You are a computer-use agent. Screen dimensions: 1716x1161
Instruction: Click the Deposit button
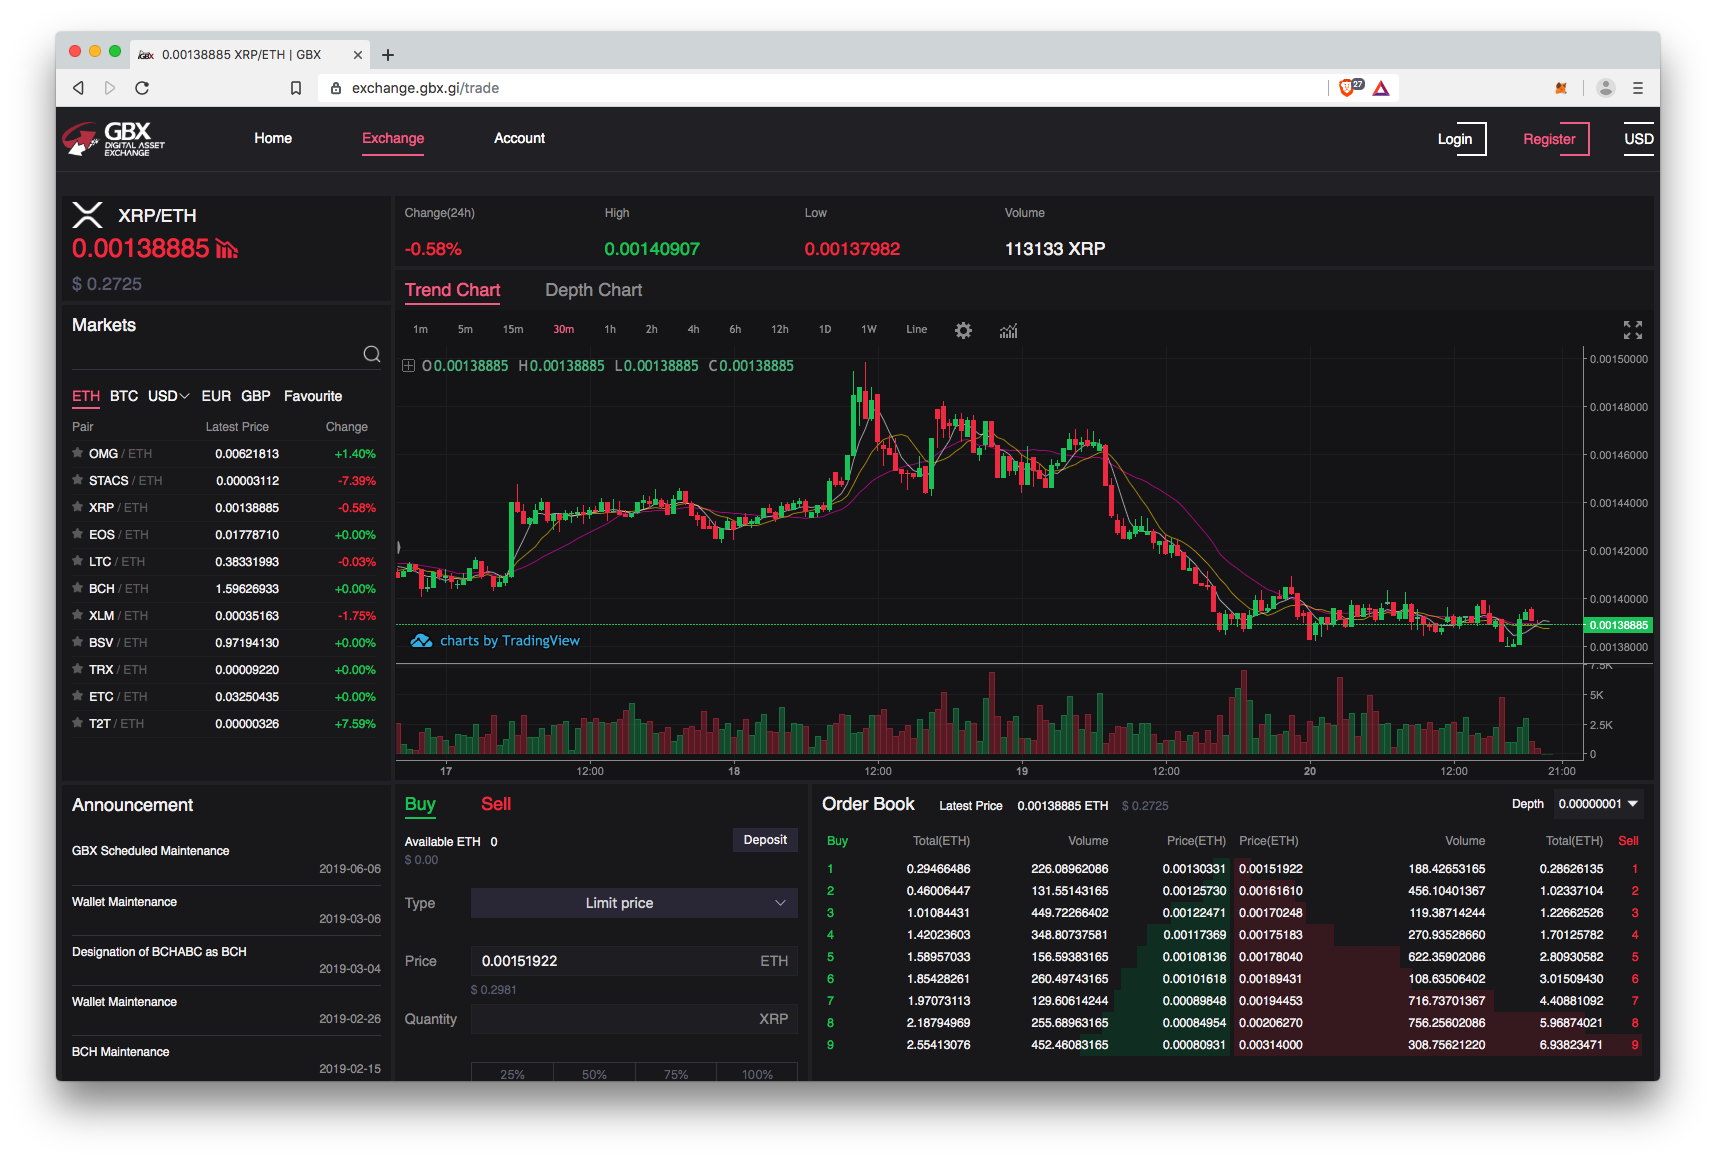tap(765, 840)
